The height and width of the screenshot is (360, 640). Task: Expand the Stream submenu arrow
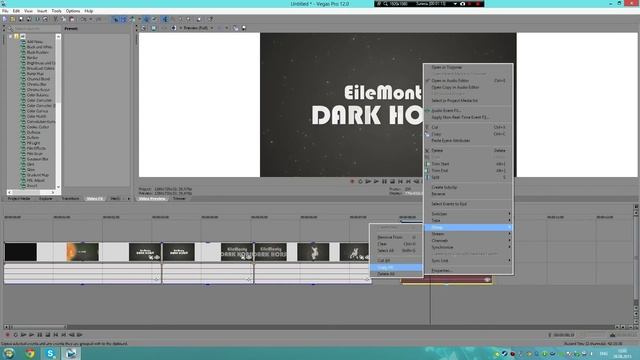509,234
